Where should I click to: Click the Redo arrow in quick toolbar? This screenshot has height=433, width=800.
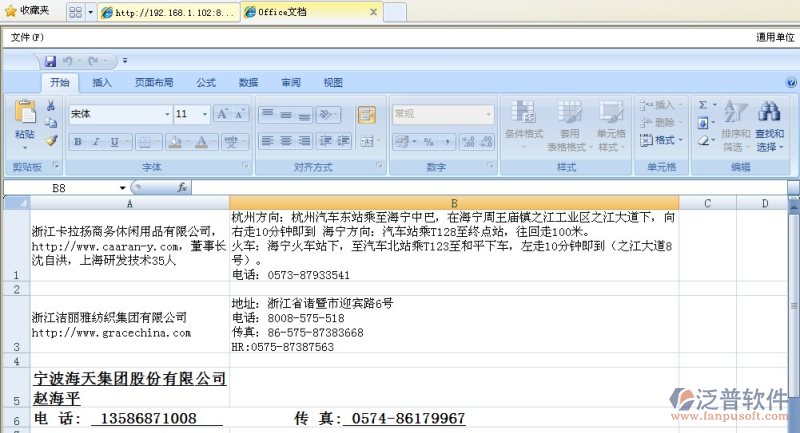93,61
